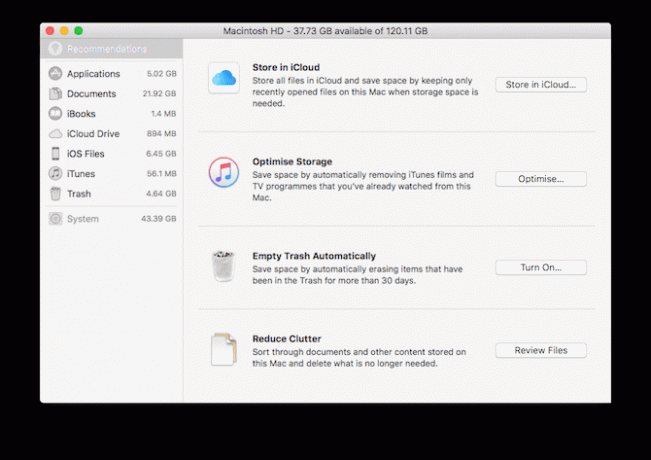Click the 894 MB iCloud Drive size
Viewport: 651px width, 460px height.
(x=162, y=133)
